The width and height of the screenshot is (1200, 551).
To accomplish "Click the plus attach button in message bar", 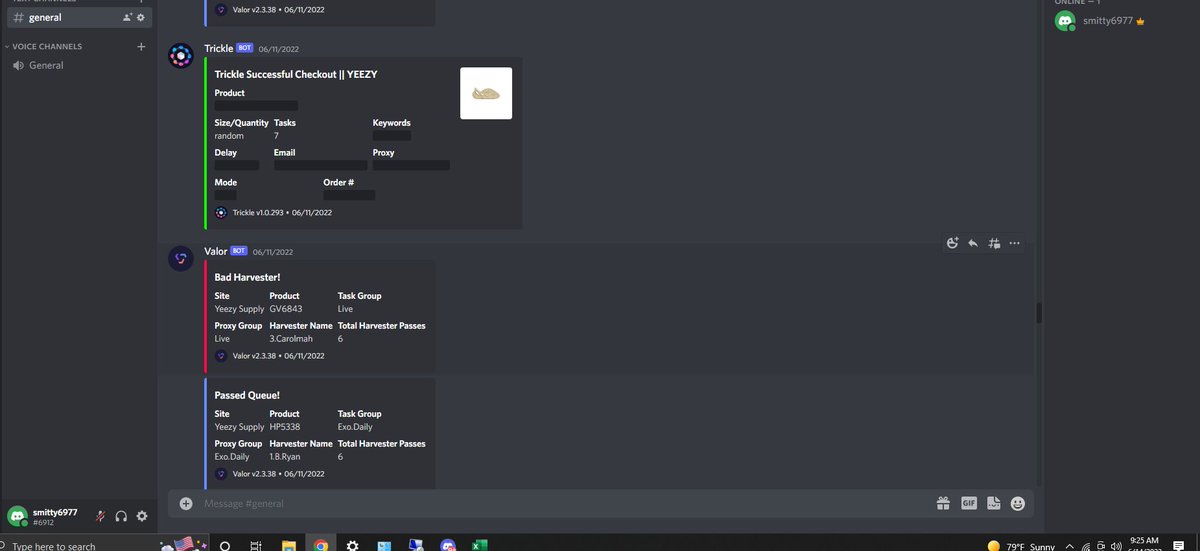I will (x=186, y=504).
